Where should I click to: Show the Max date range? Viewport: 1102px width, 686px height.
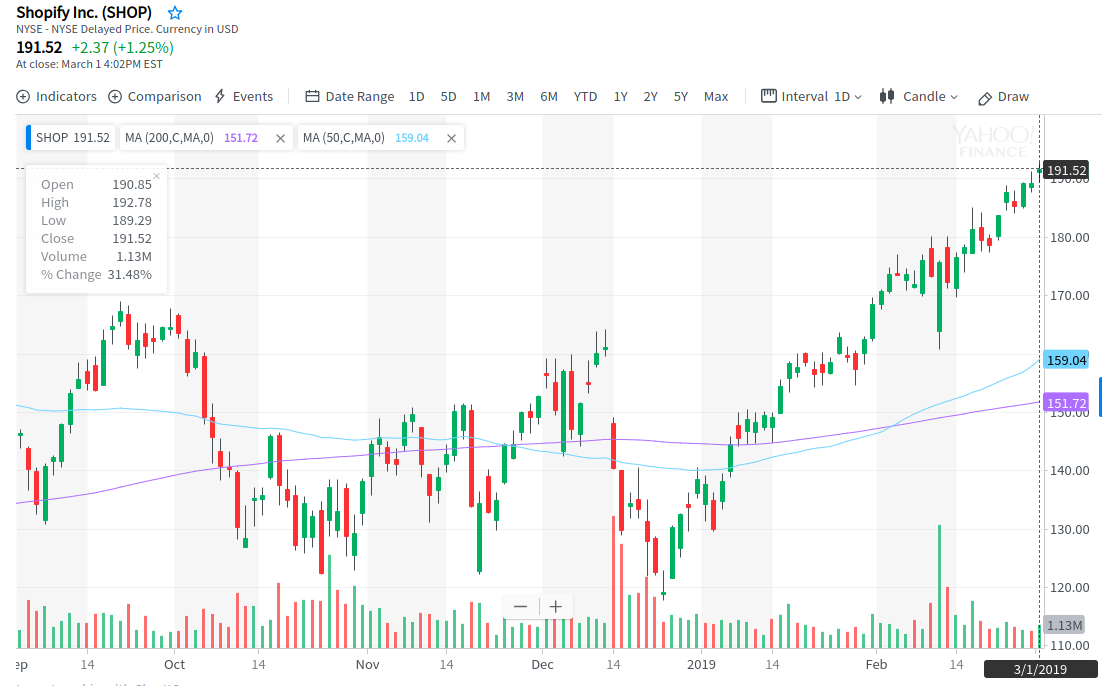tap(716, 97)
